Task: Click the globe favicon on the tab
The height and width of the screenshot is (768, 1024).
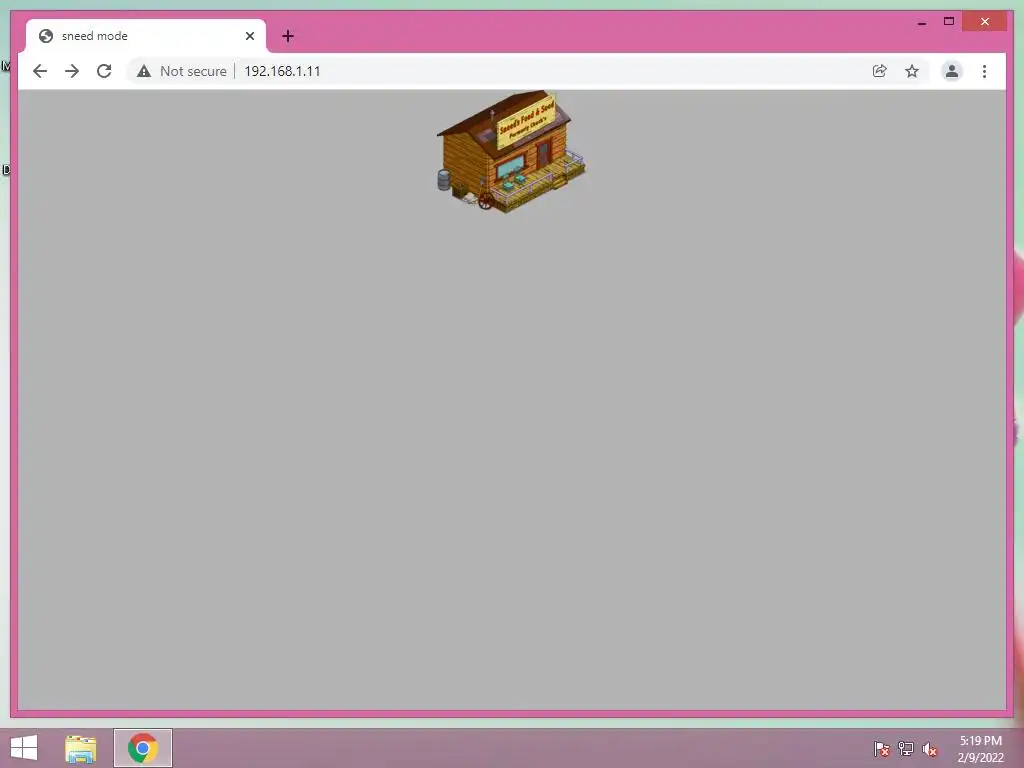Action: click(x=46, y=36)
